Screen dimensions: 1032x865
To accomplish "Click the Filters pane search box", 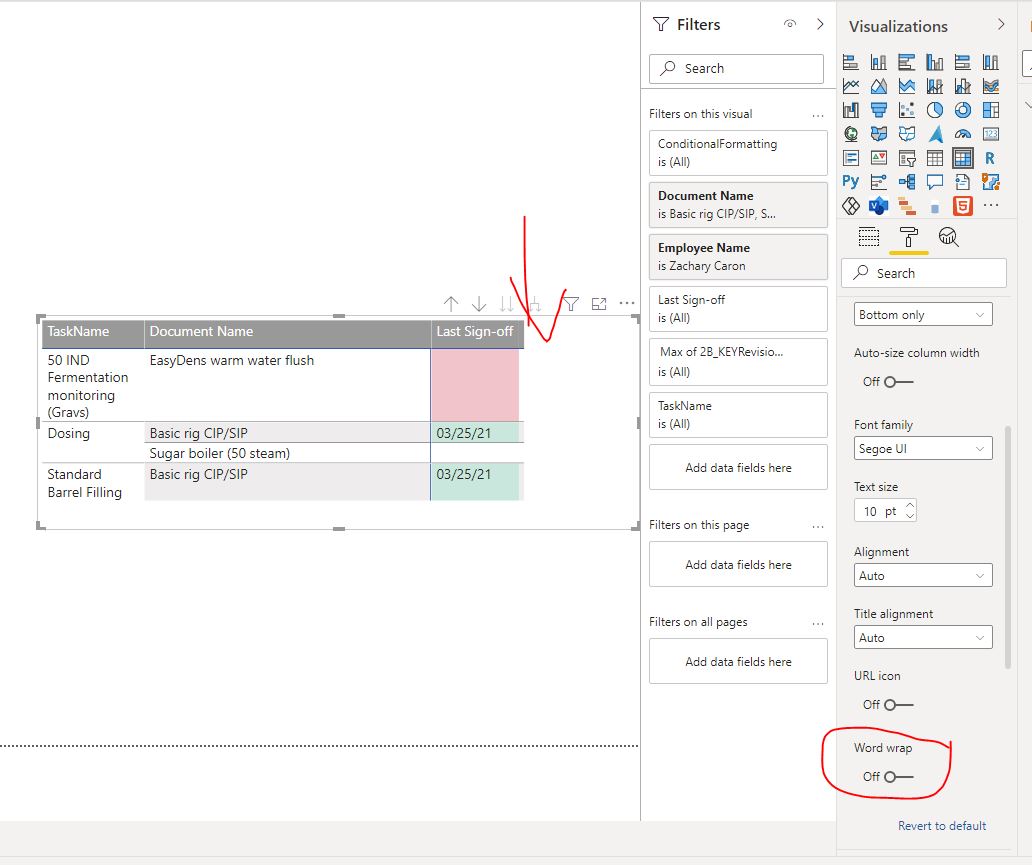I will click(x=736, y=68).
